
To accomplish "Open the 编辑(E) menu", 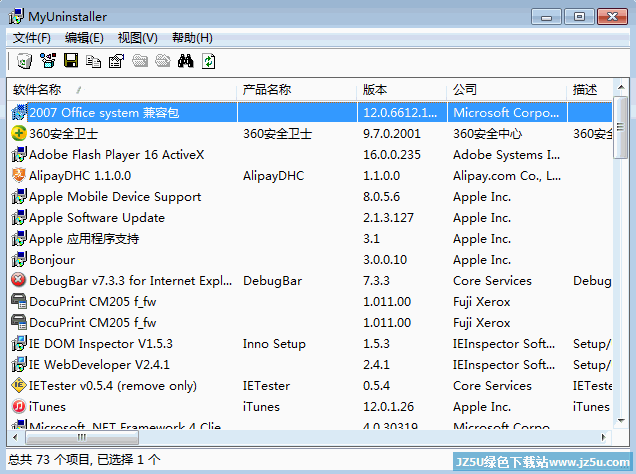I will coord(84,38).
